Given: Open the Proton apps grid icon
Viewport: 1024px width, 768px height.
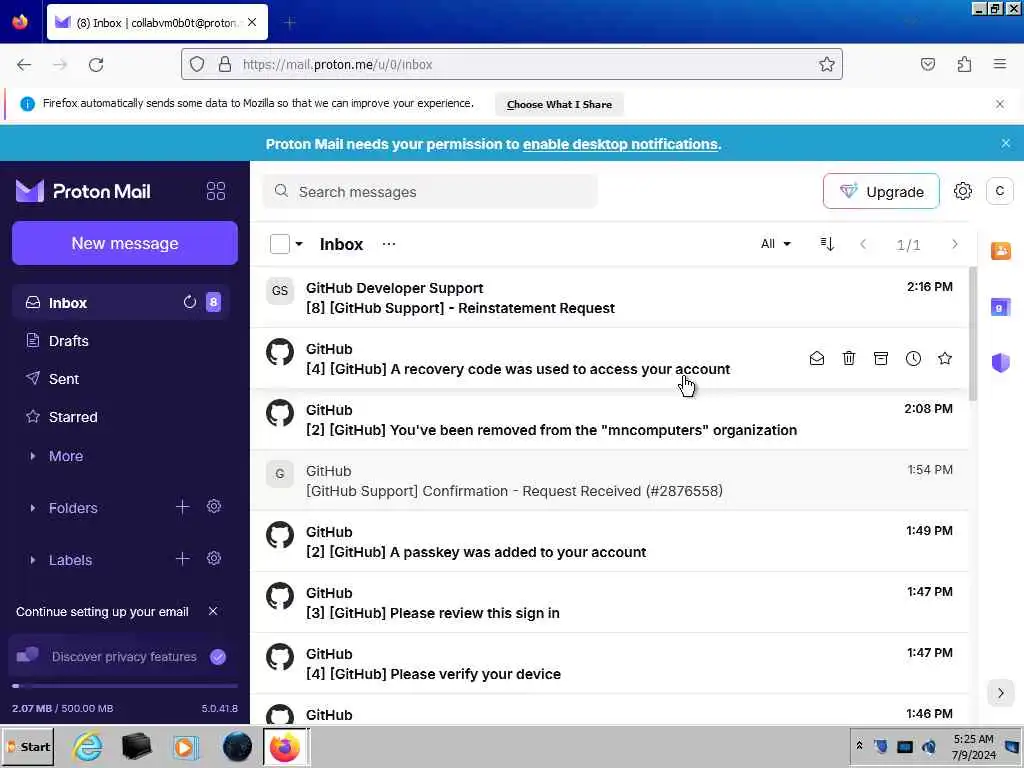Looking at the screenshot, I should pos(216,191).
